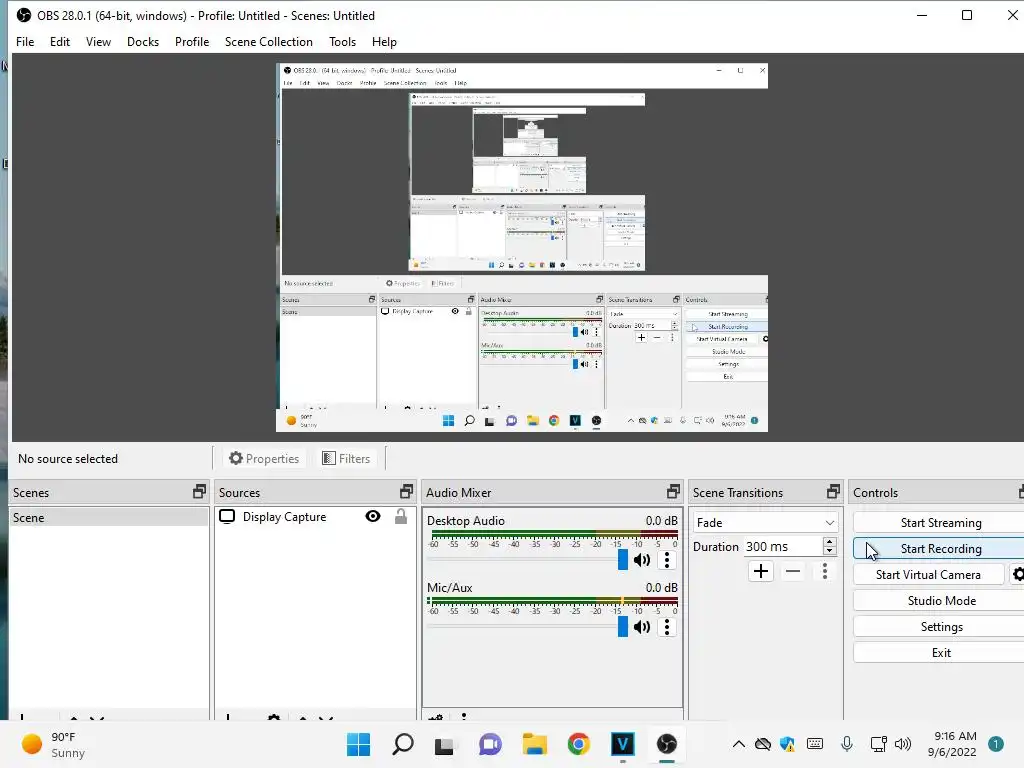Open the clock showing 9:16 AM

pyautogui.click(x=952, y=744)
